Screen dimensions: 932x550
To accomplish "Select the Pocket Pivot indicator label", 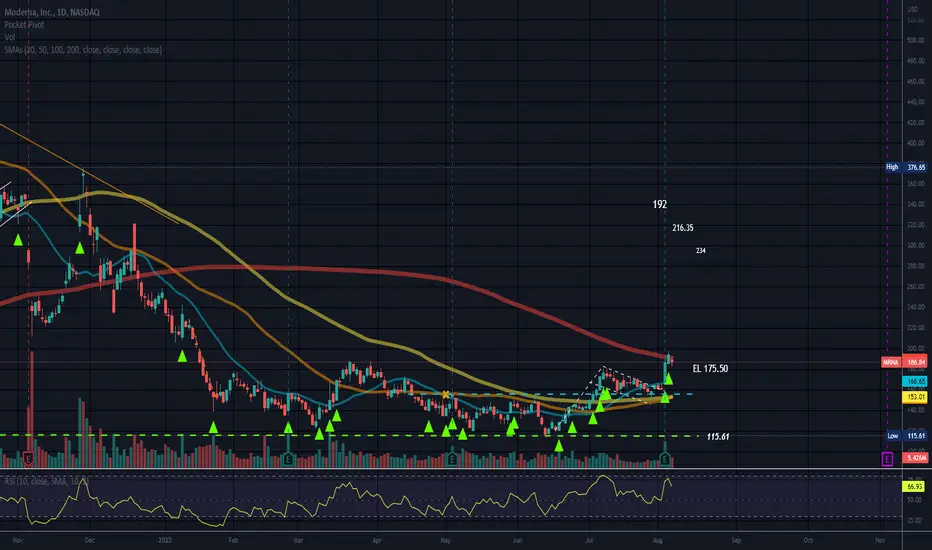I will click(x=24, y=24).
